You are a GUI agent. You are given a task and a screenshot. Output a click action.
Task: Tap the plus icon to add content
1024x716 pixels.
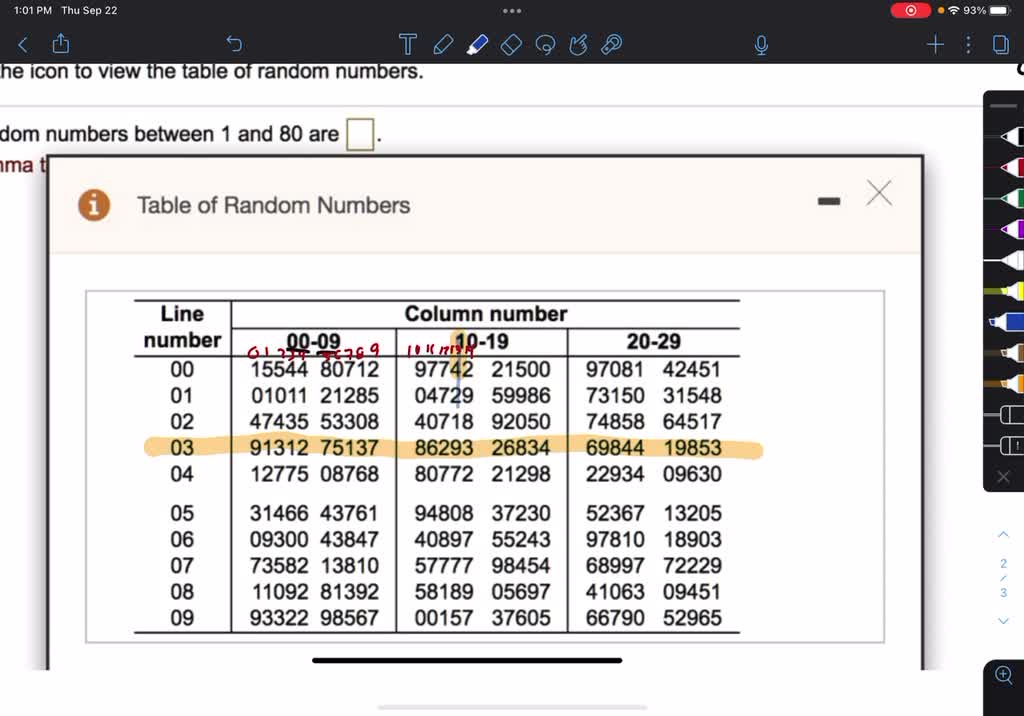[935, 44]
